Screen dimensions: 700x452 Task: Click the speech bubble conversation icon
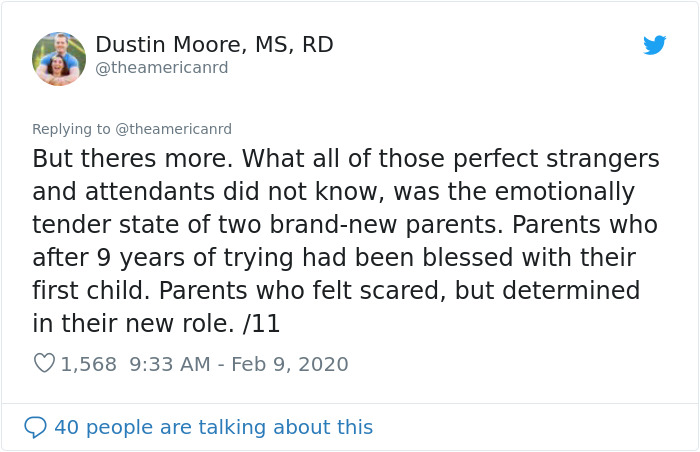[35, 427]
